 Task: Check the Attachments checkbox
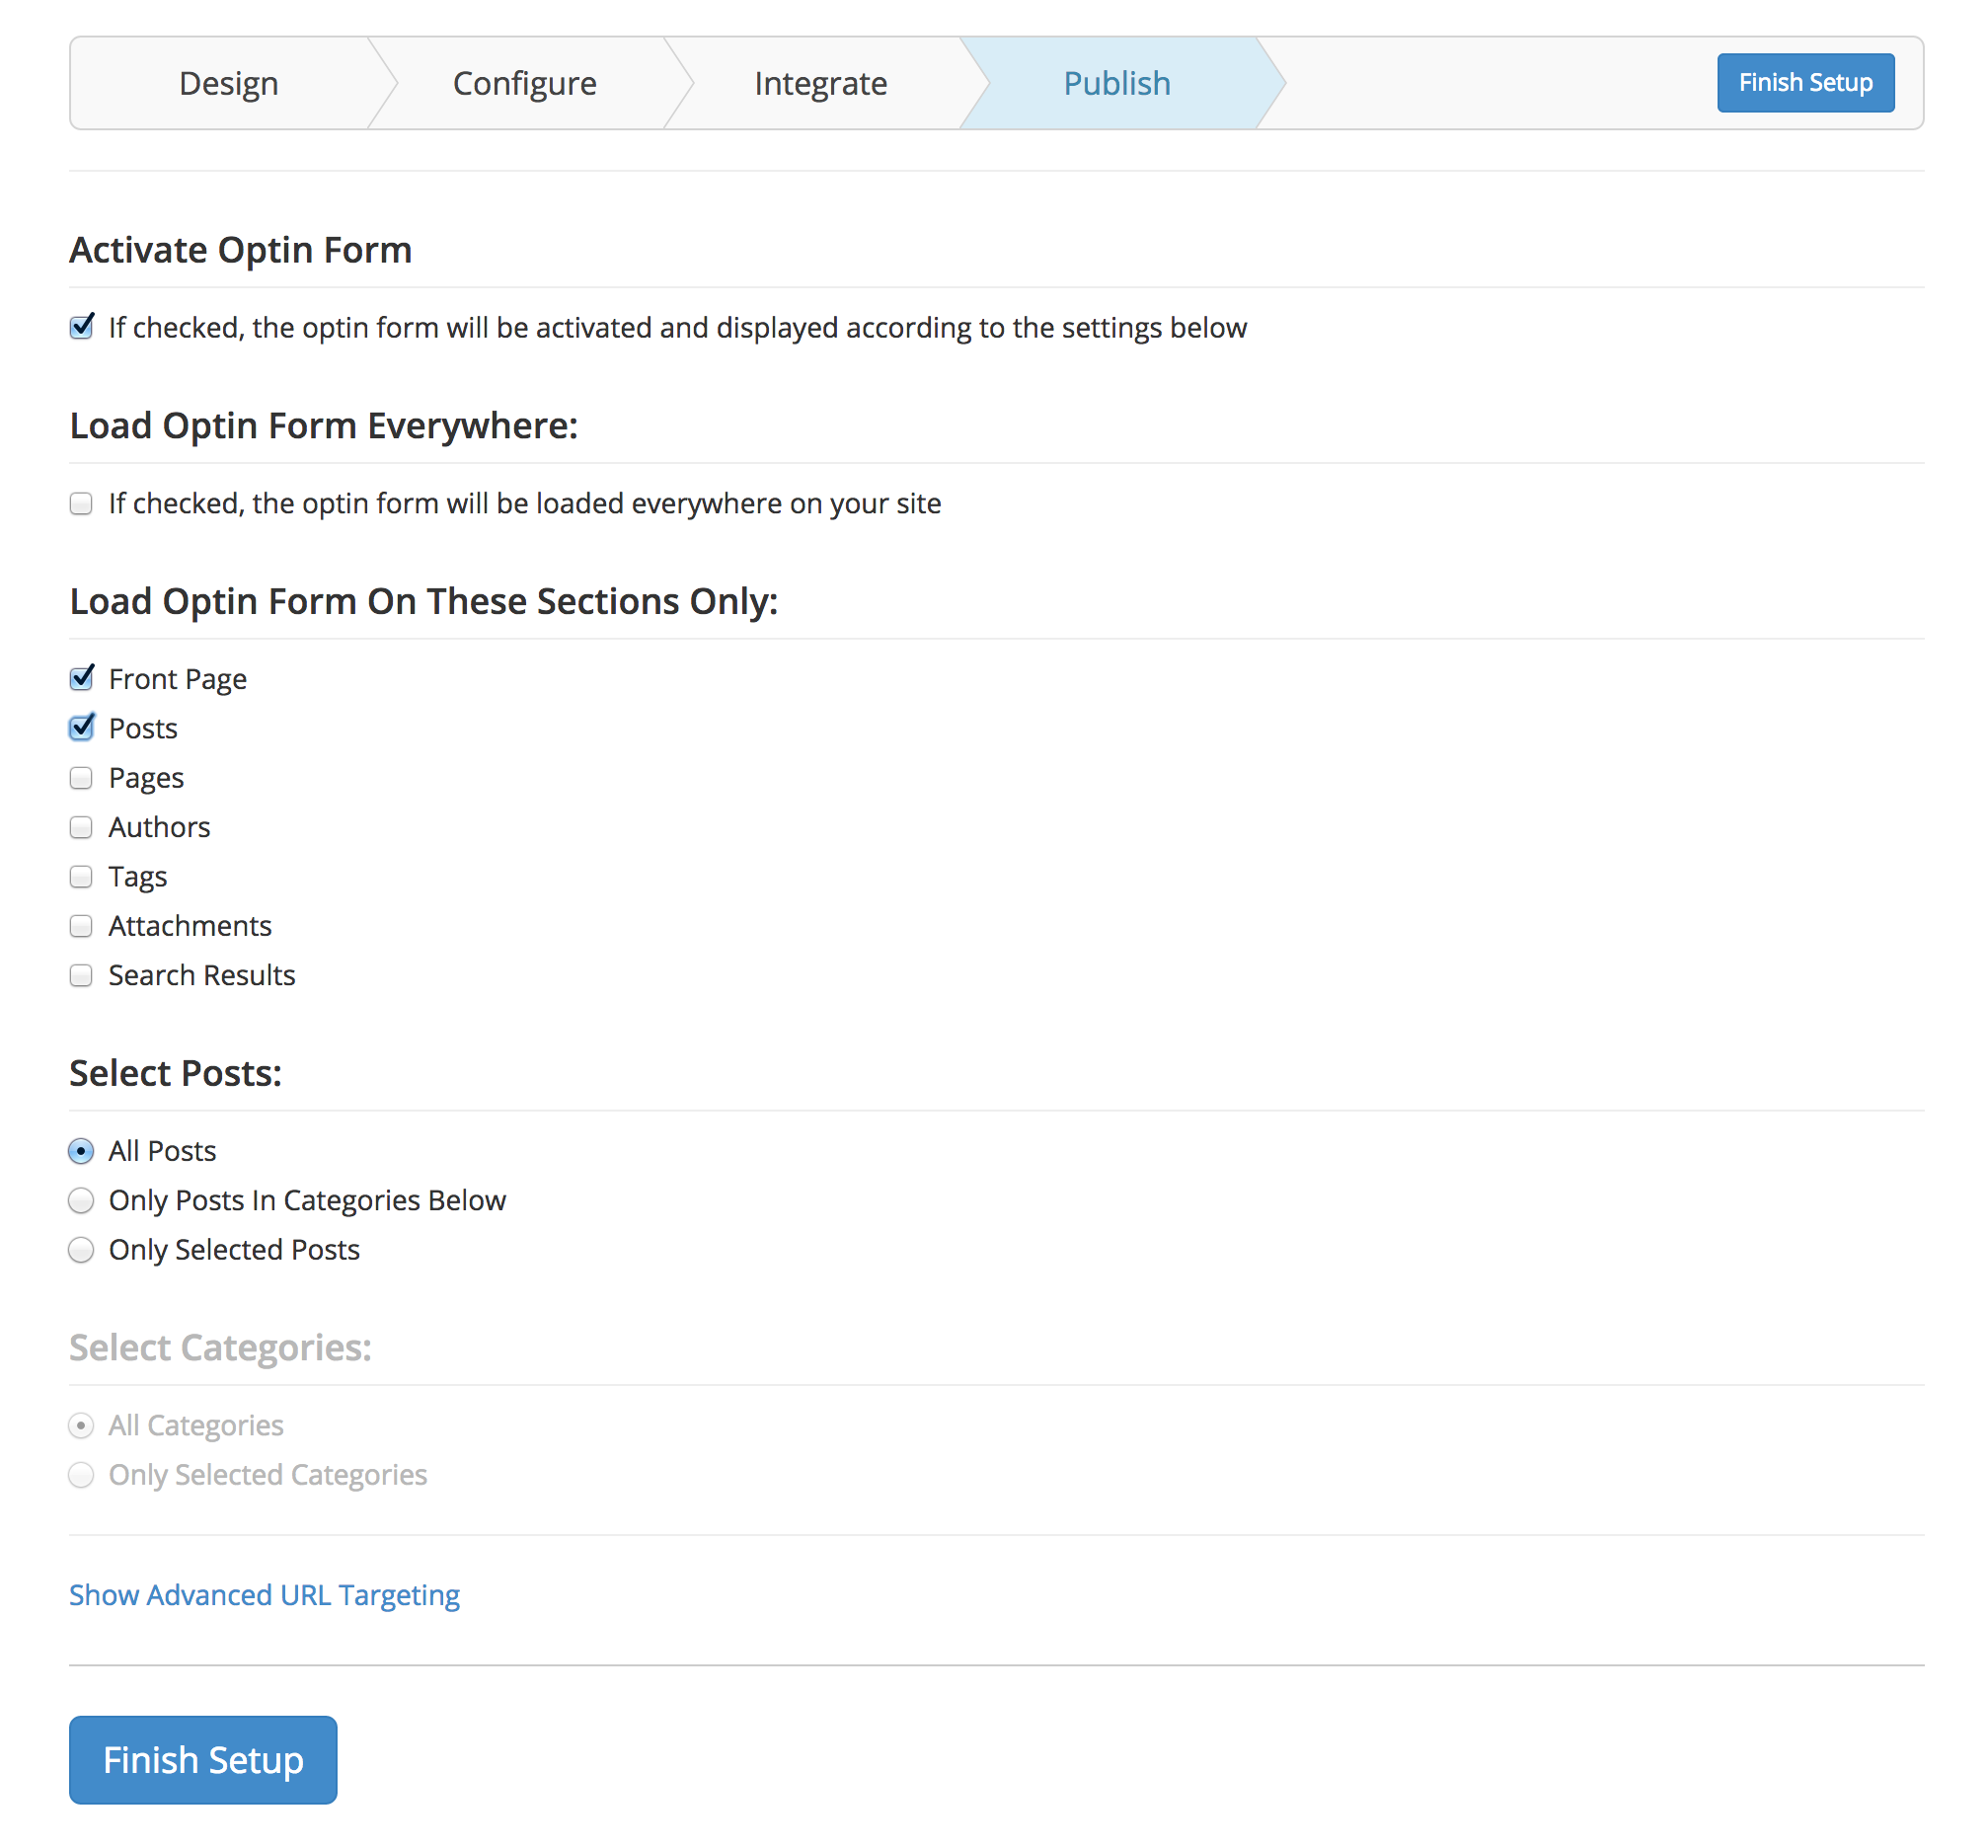tap(82, 926)
